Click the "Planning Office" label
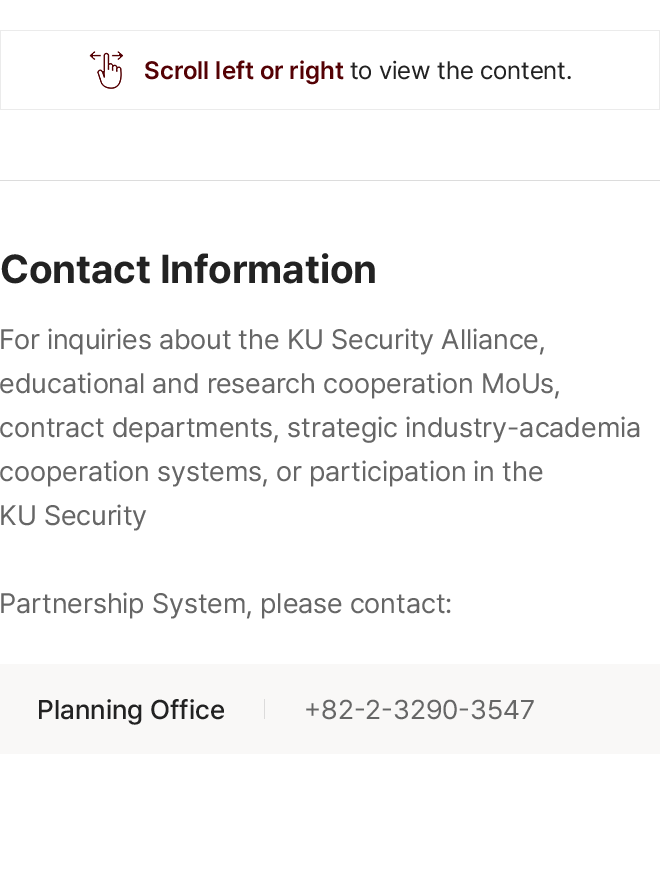Viewport: 660px width, 883px height. (x=131, y=710)
